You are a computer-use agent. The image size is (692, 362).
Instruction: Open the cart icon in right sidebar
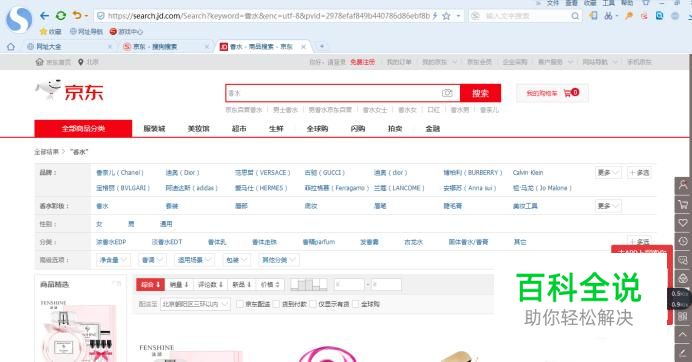(683, 204)
